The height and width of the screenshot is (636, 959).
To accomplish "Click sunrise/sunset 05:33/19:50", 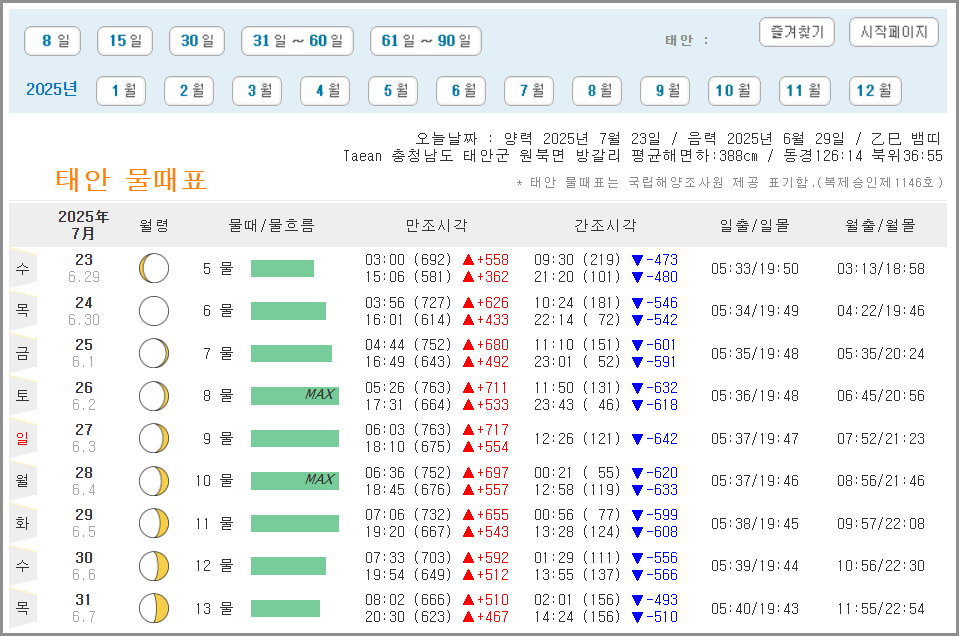I will (755, 268).
